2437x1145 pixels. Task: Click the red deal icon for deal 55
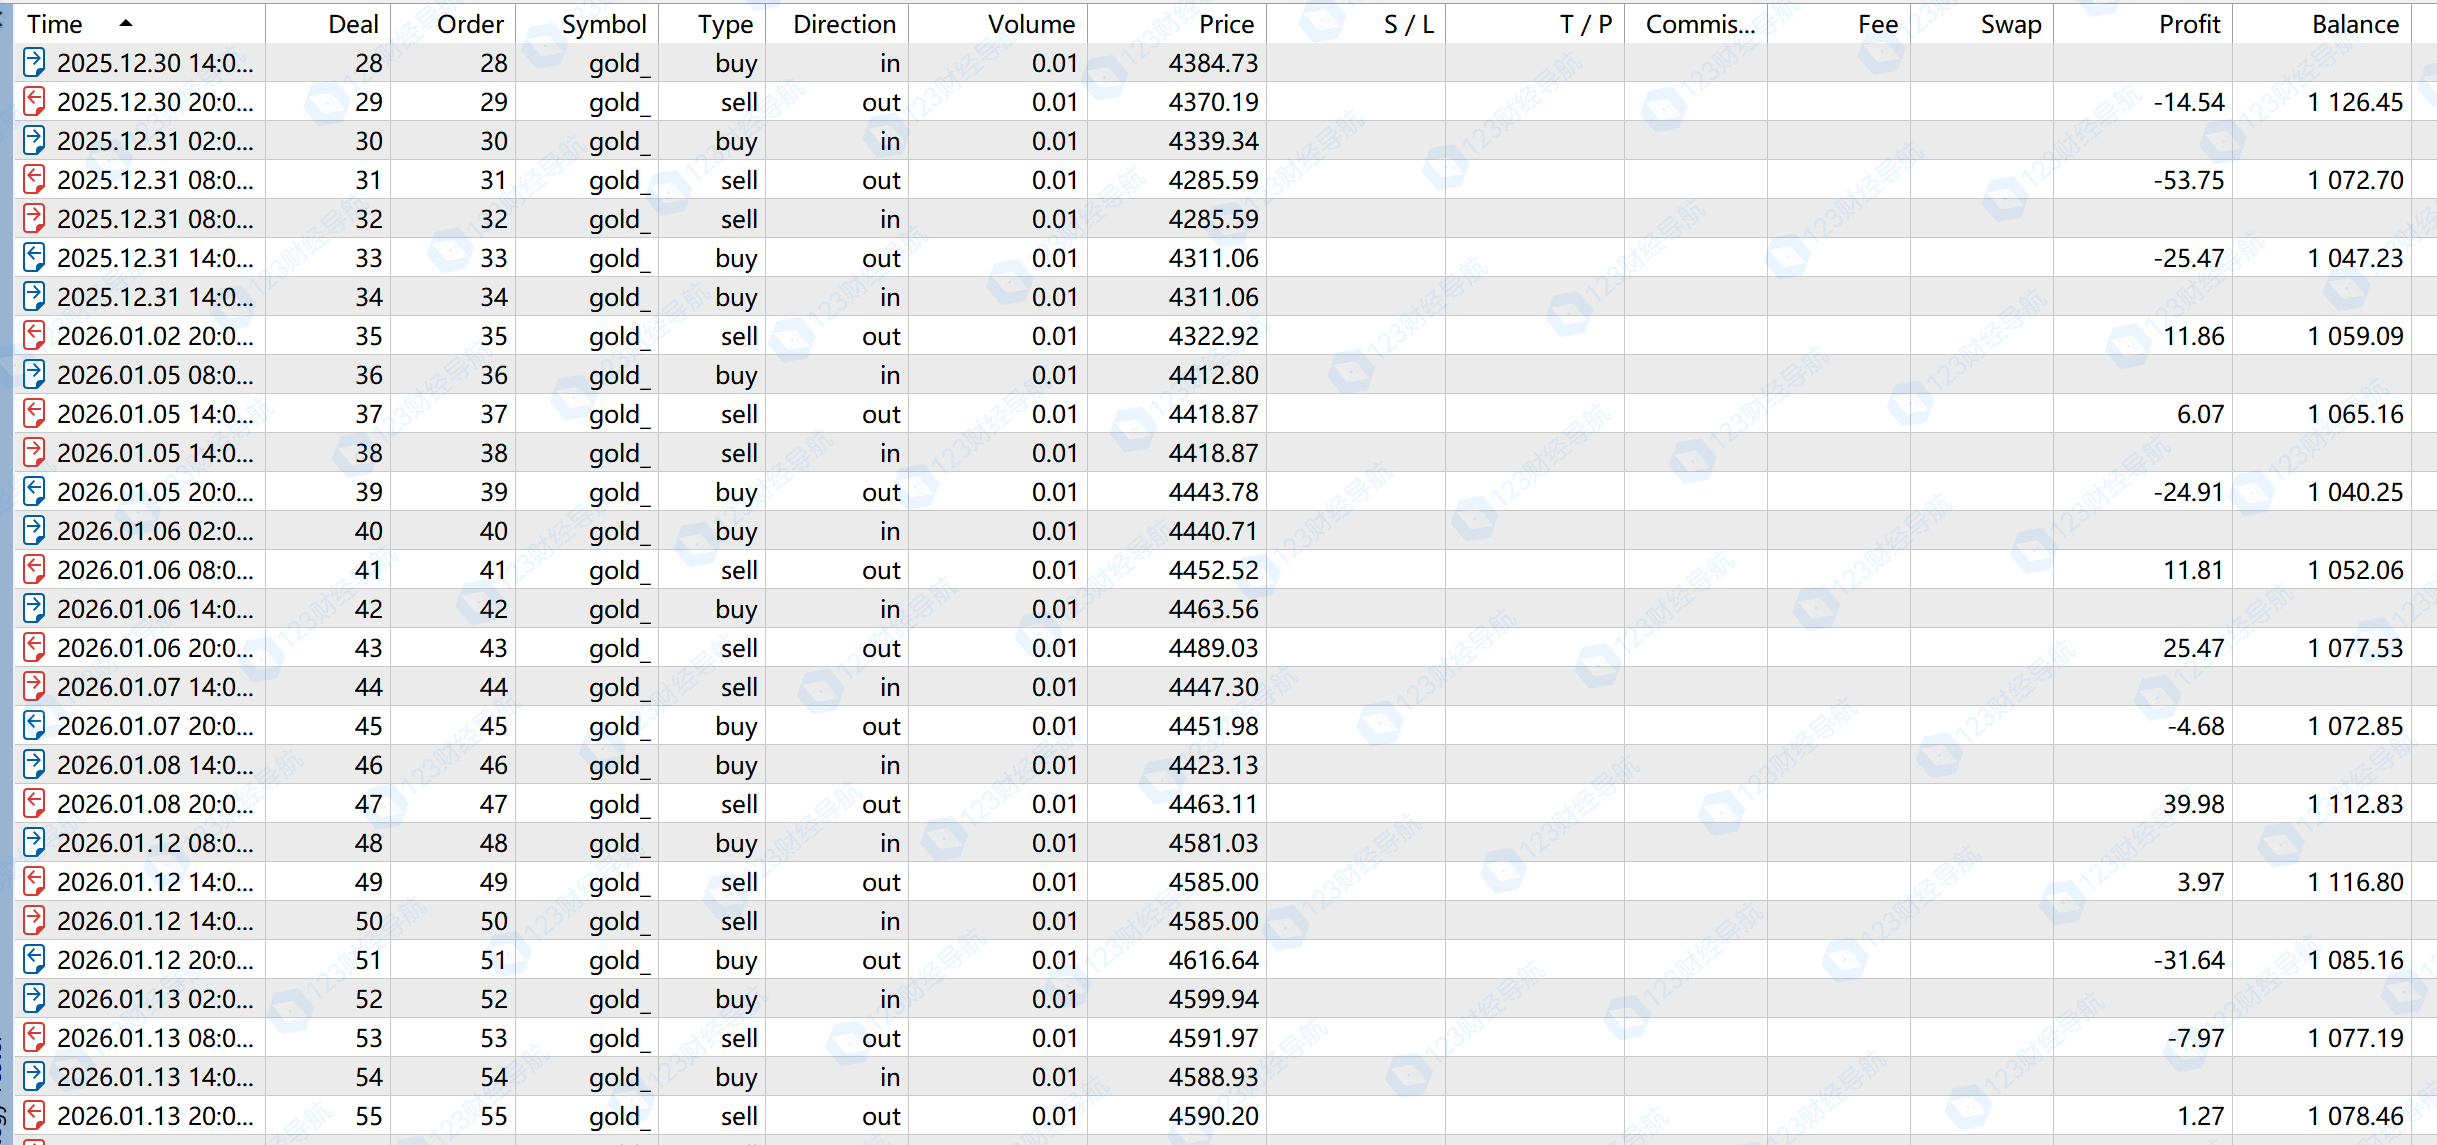34,1116
